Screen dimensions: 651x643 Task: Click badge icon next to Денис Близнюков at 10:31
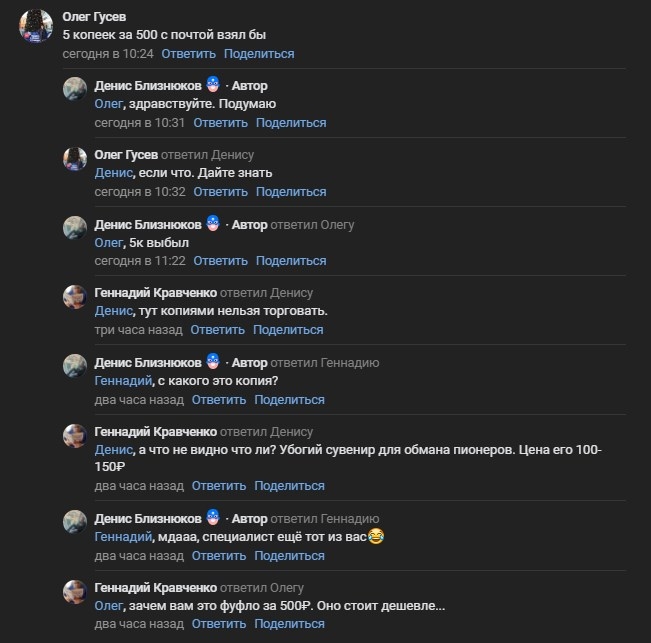tap(213, 85)
